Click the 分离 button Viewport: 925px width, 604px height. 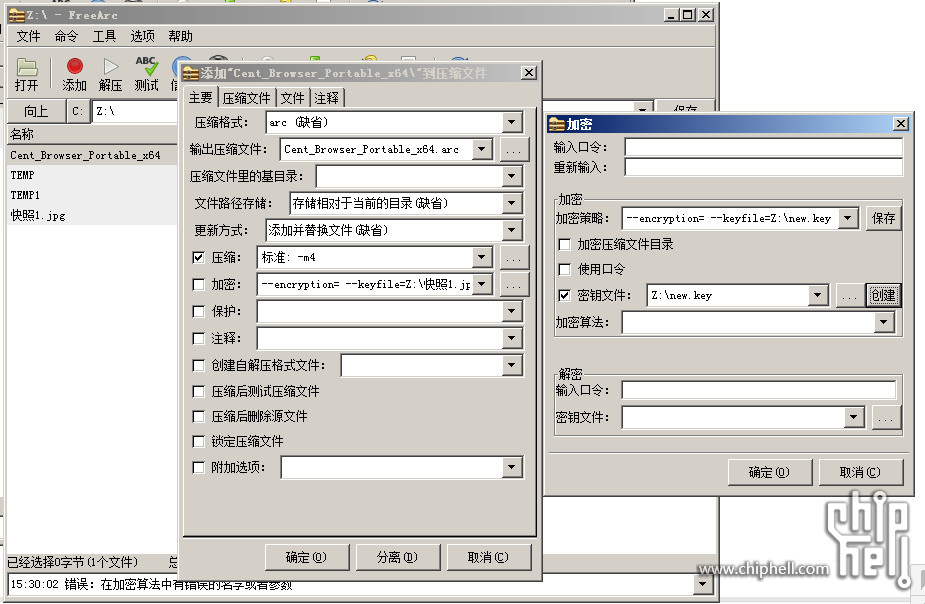pos(398,557)
